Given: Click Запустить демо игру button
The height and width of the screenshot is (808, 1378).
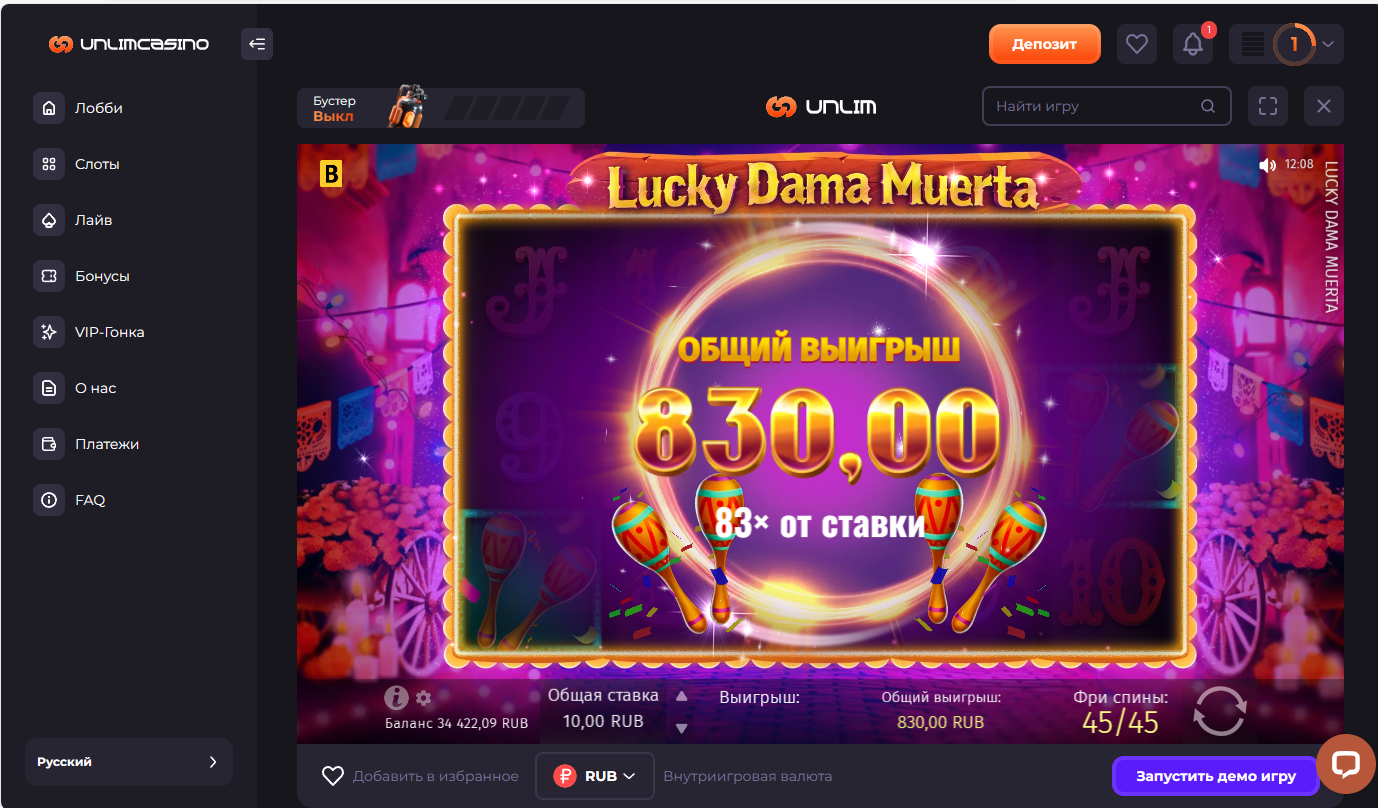Looking at the screenshot, I should click(x=1216, y=776).
